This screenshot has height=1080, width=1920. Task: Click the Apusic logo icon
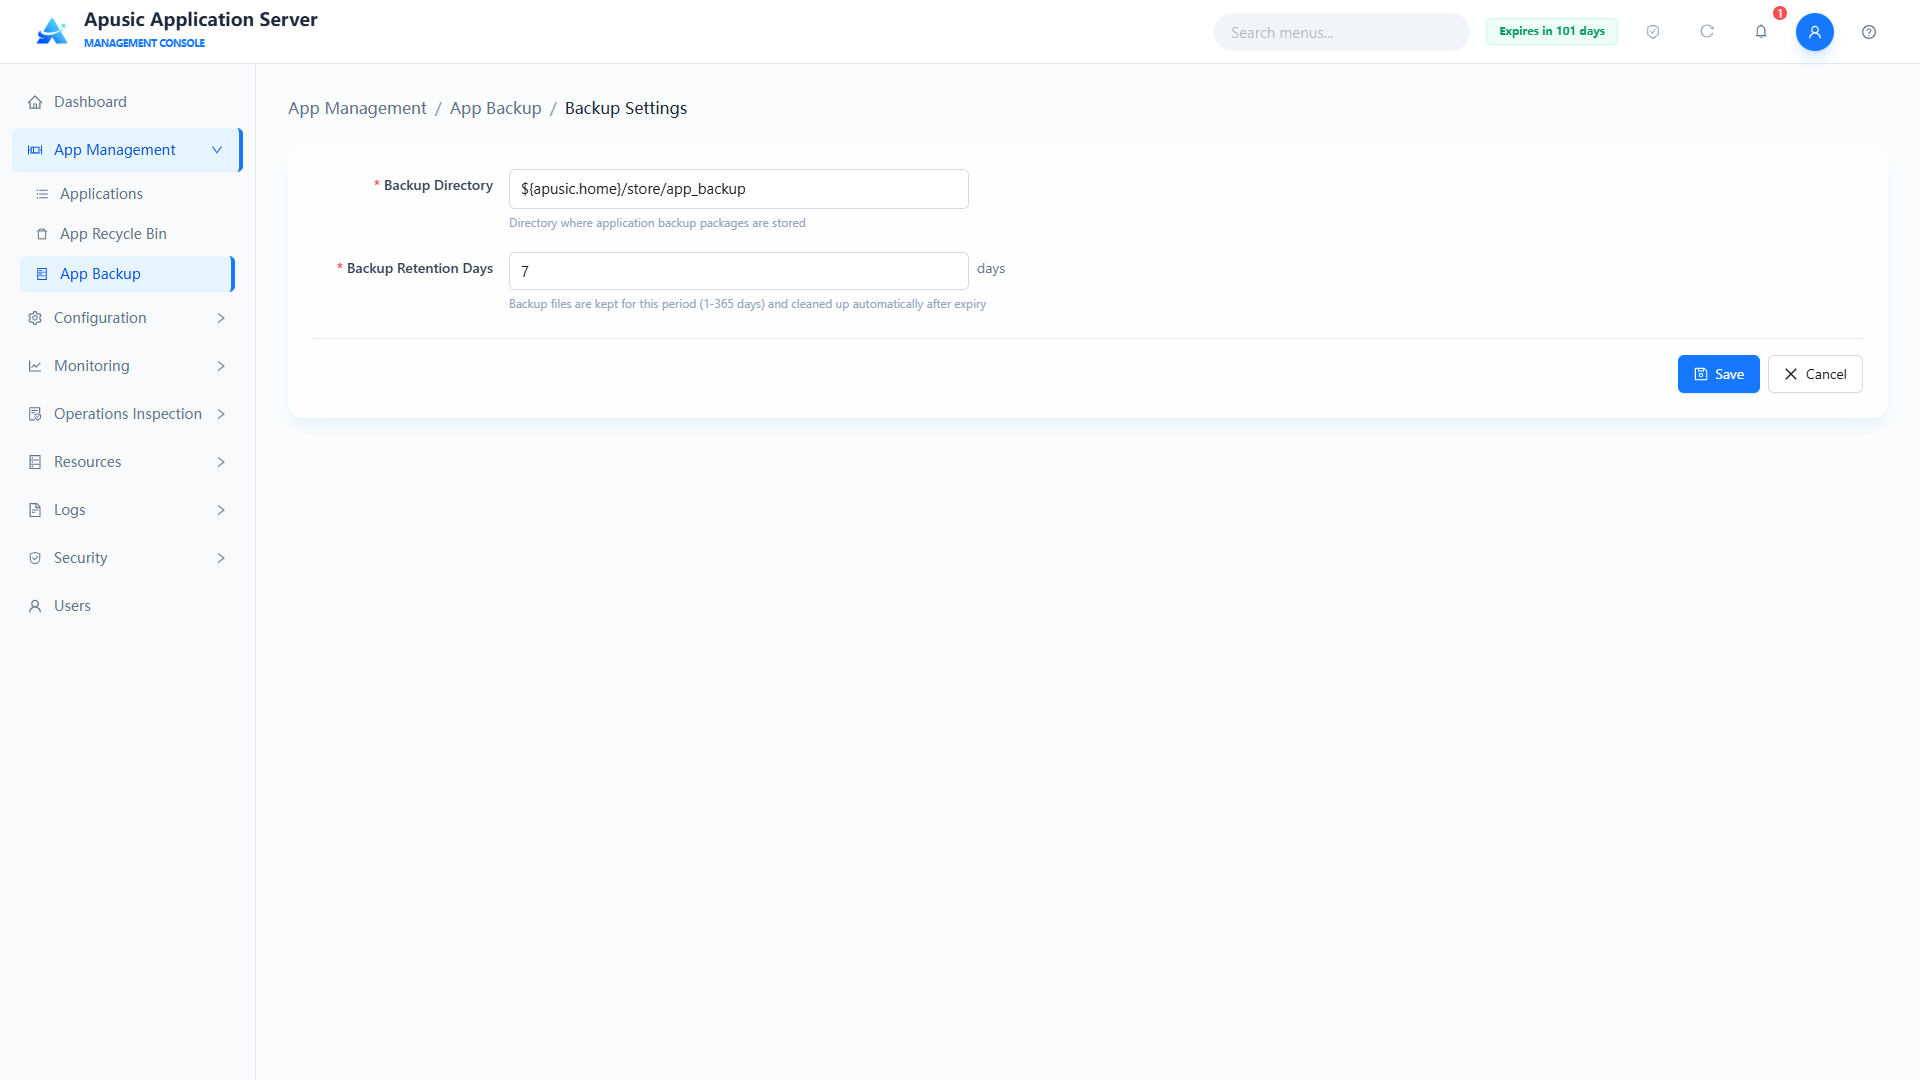click(x=52, y=32)
